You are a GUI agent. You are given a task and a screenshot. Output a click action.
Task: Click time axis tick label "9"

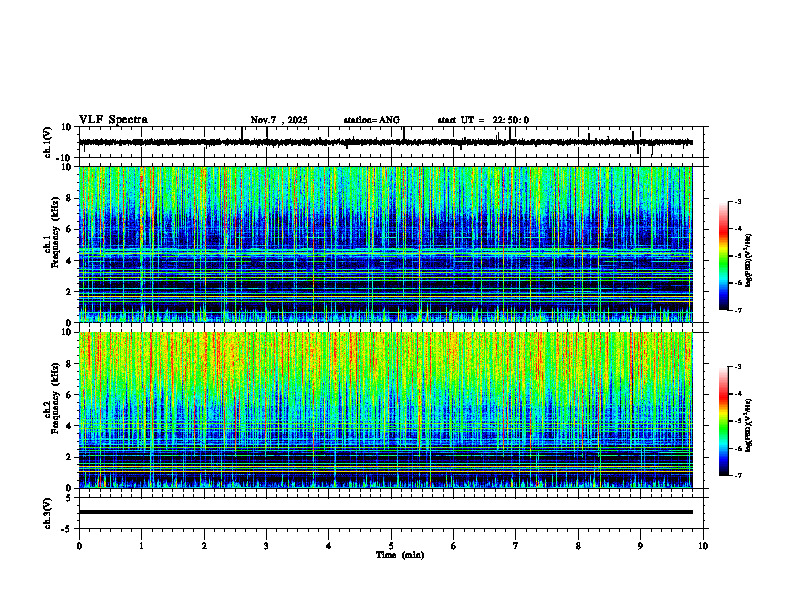(x=640, y=546)
